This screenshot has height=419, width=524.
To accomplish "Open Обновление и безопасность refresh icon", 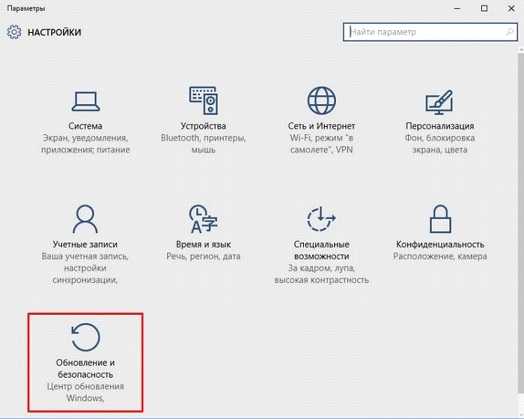I will coord(86,337).
